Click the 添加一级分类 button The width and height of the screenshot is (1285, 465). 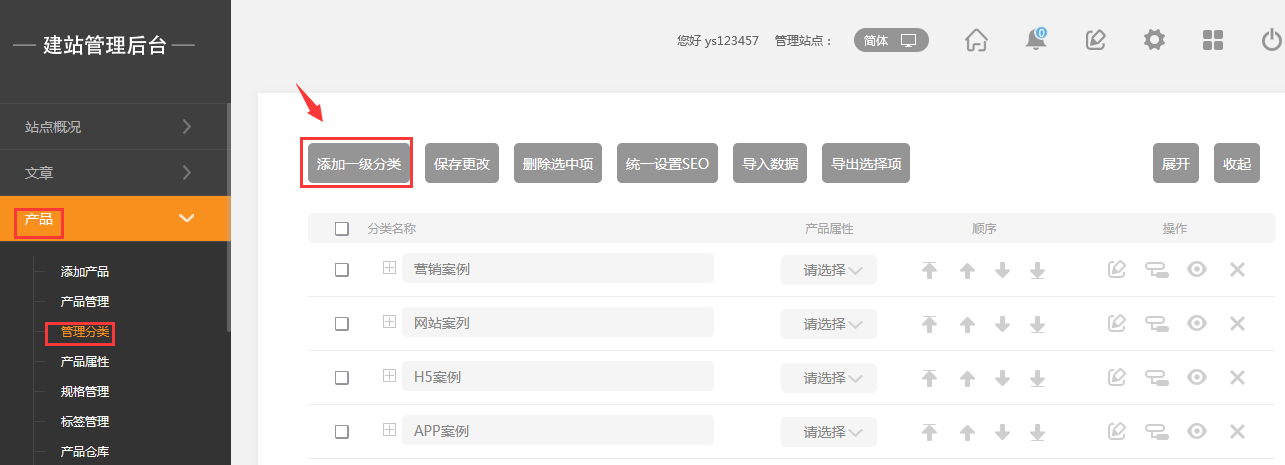click(358, 164)
